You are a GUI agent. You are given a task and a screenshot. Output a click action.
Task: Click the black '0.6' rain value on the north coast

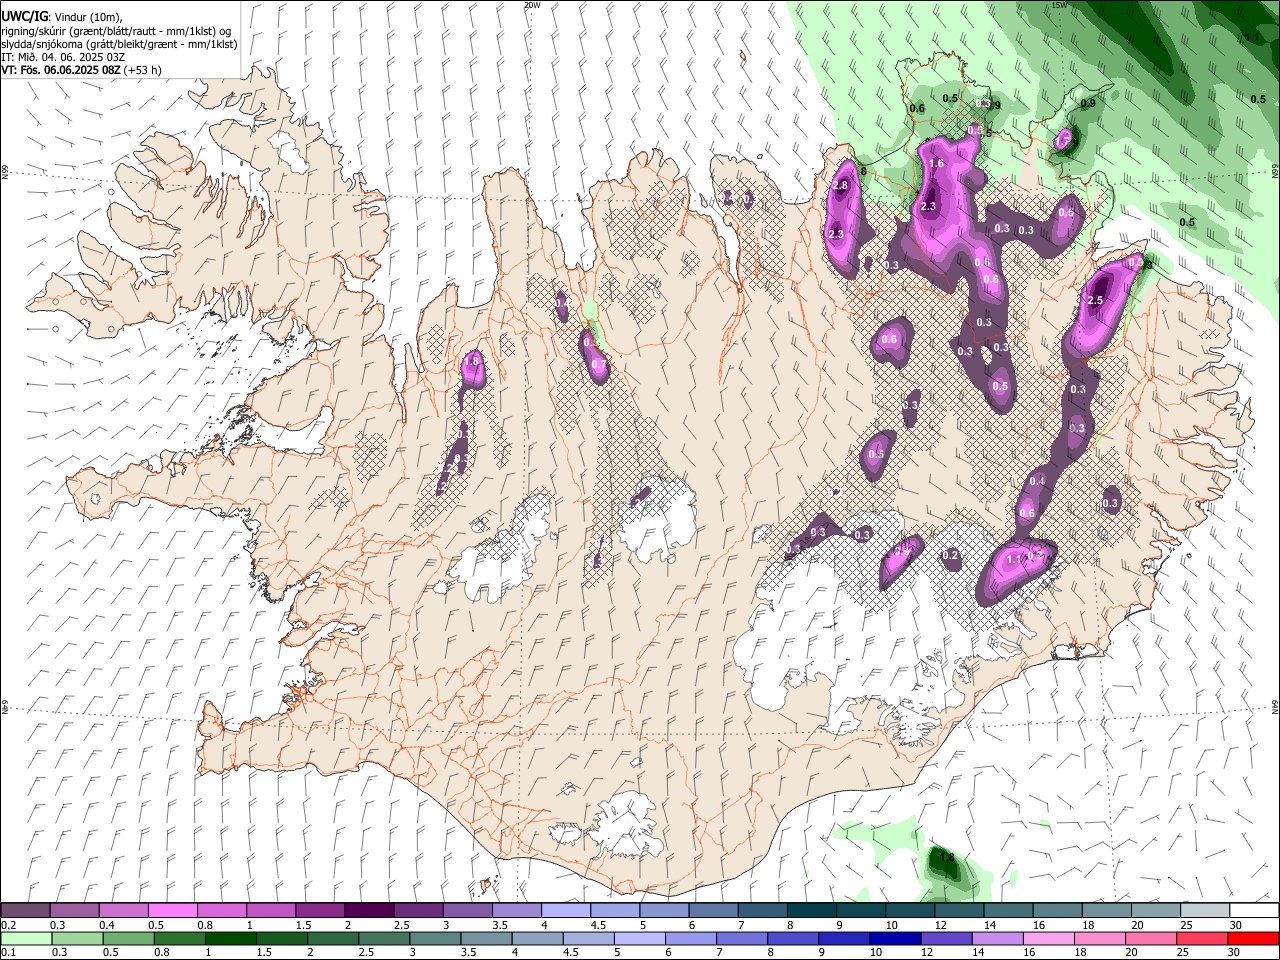[917, 108]
